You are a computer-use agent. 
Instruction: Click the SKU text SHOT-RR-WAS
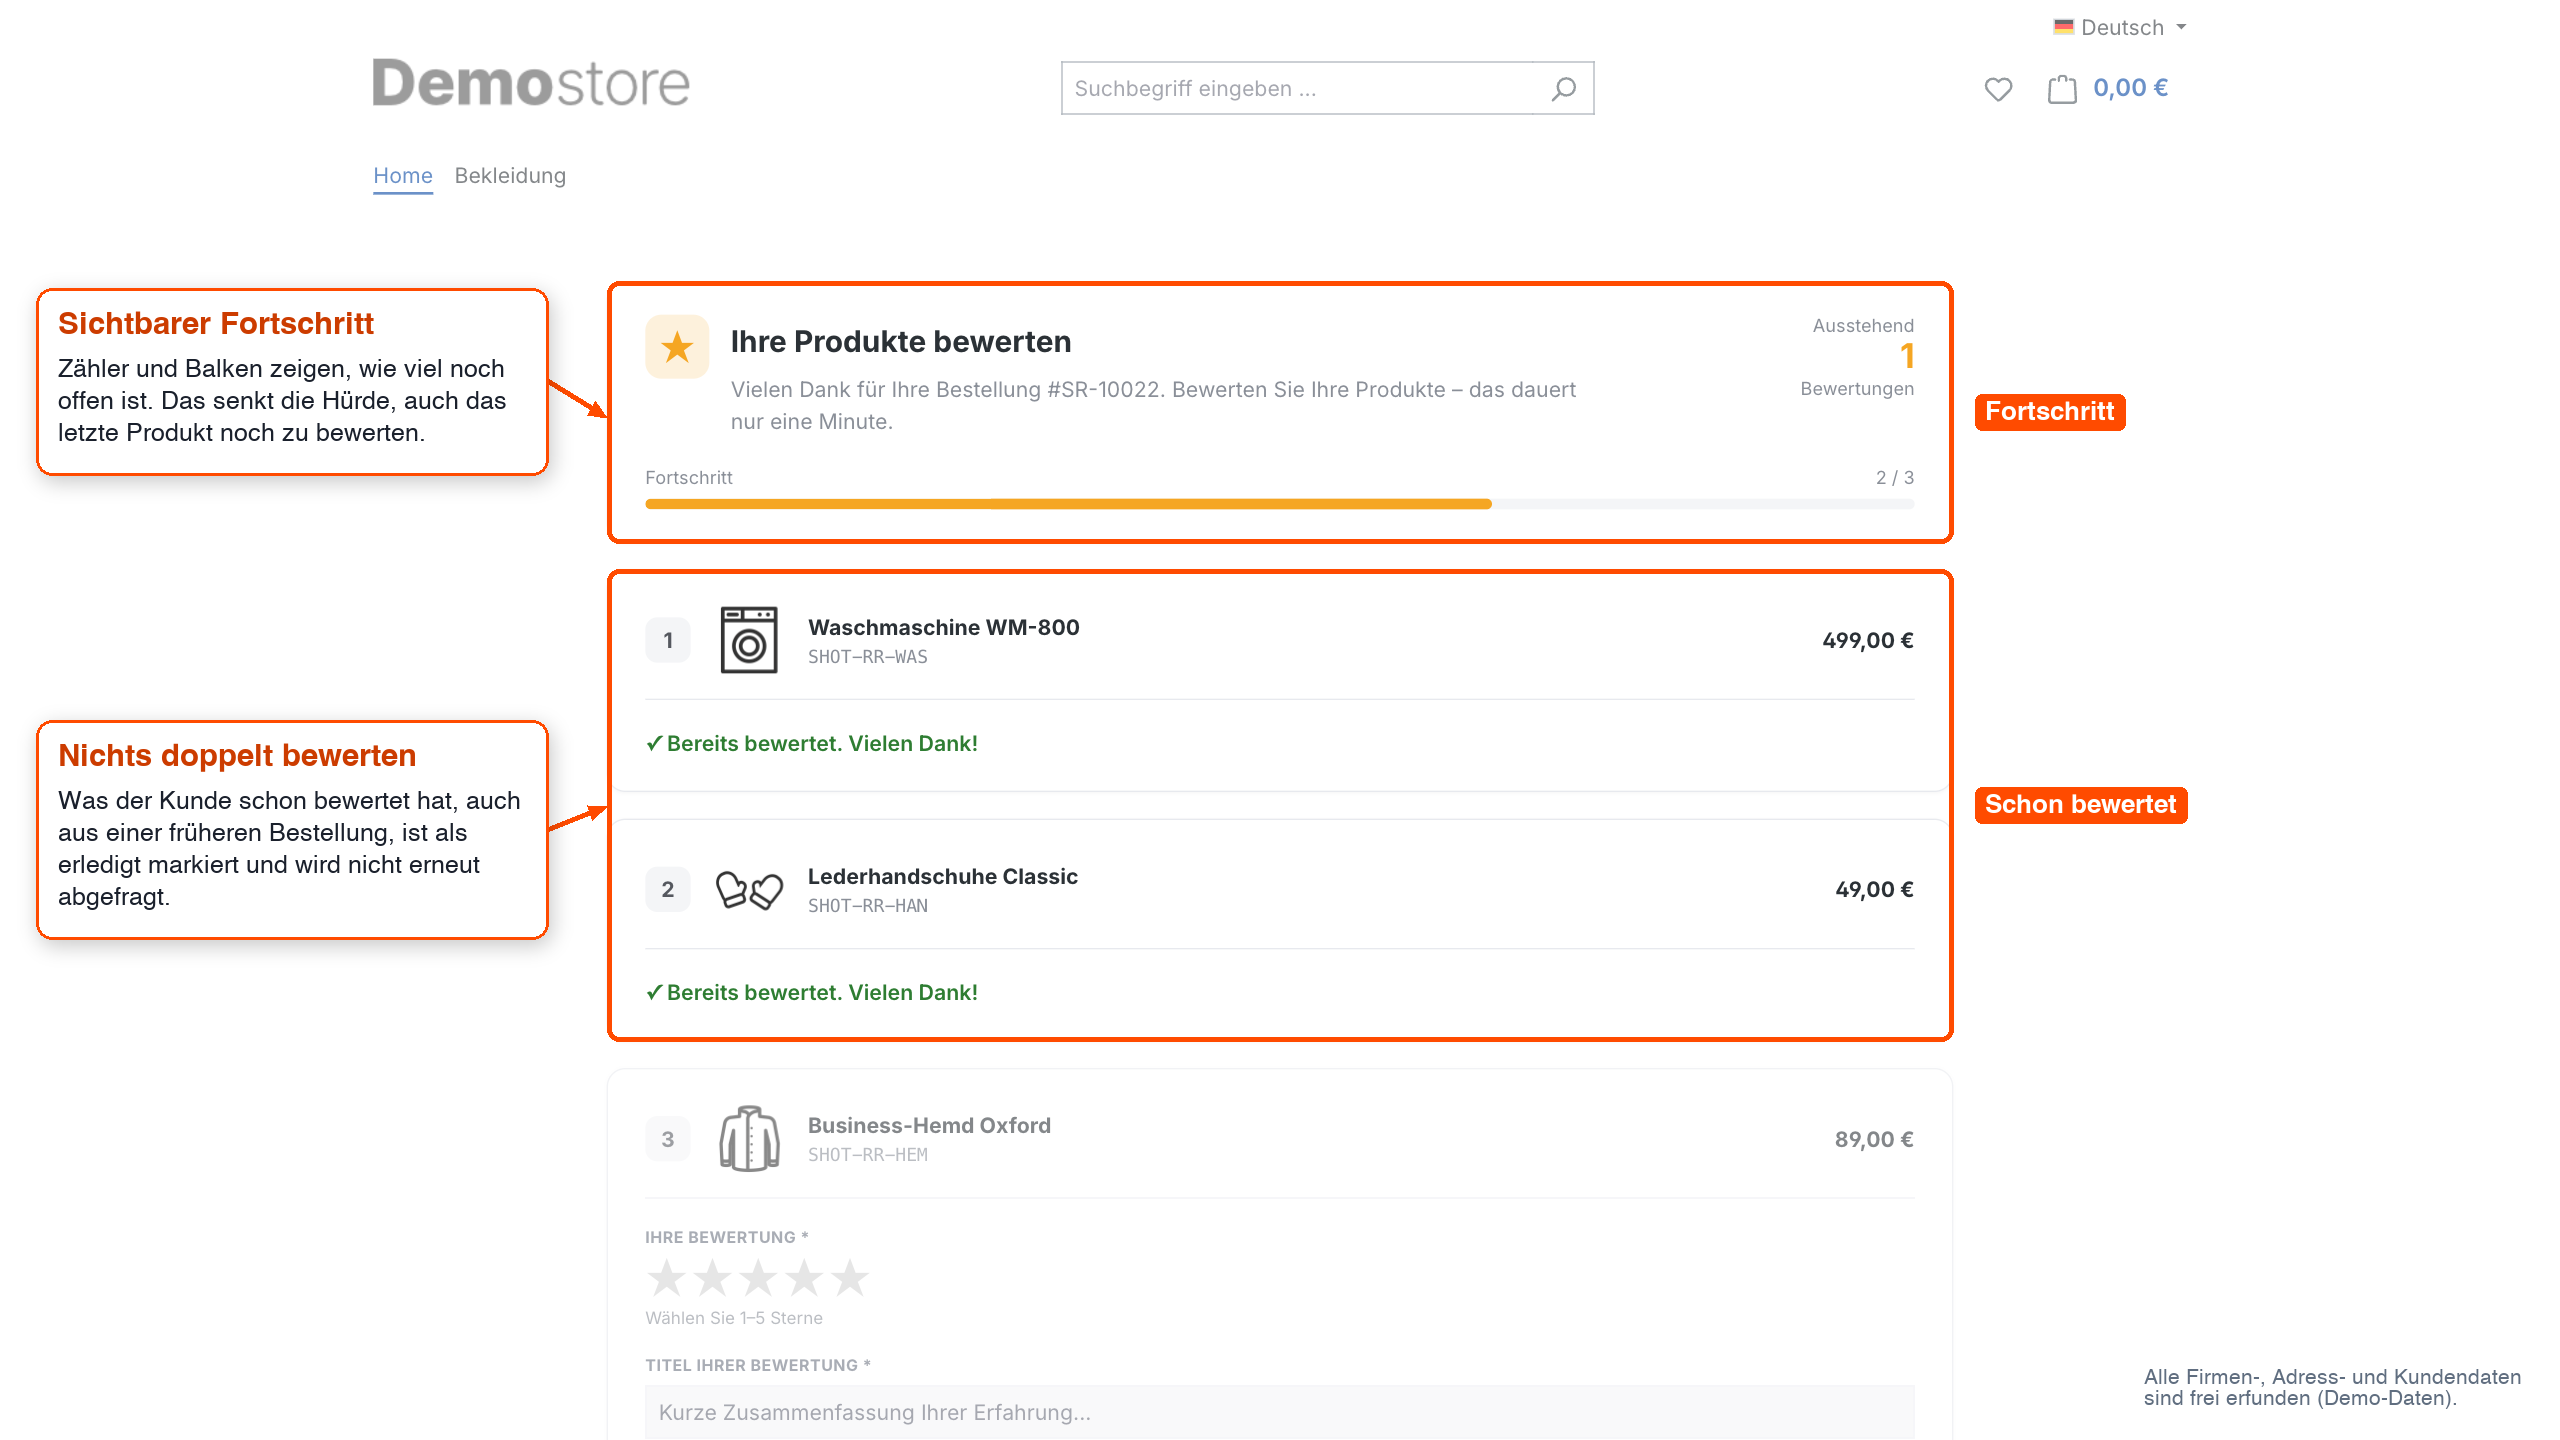tap(868, 657)
